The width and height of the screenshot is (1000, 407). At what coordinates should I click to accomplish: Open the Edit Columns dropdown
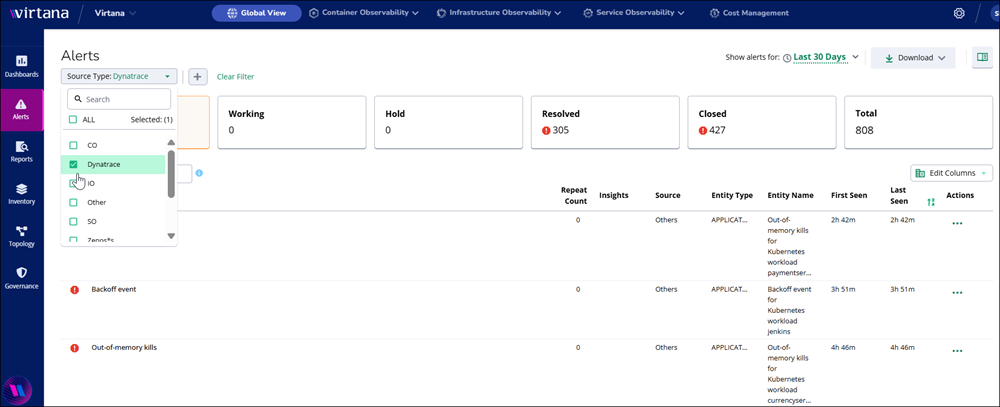click(x=952, y=173)
